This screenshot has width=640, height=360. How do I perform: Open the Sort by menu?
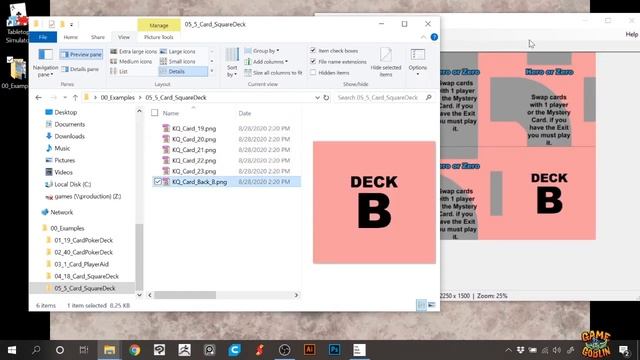click(232, 62)
